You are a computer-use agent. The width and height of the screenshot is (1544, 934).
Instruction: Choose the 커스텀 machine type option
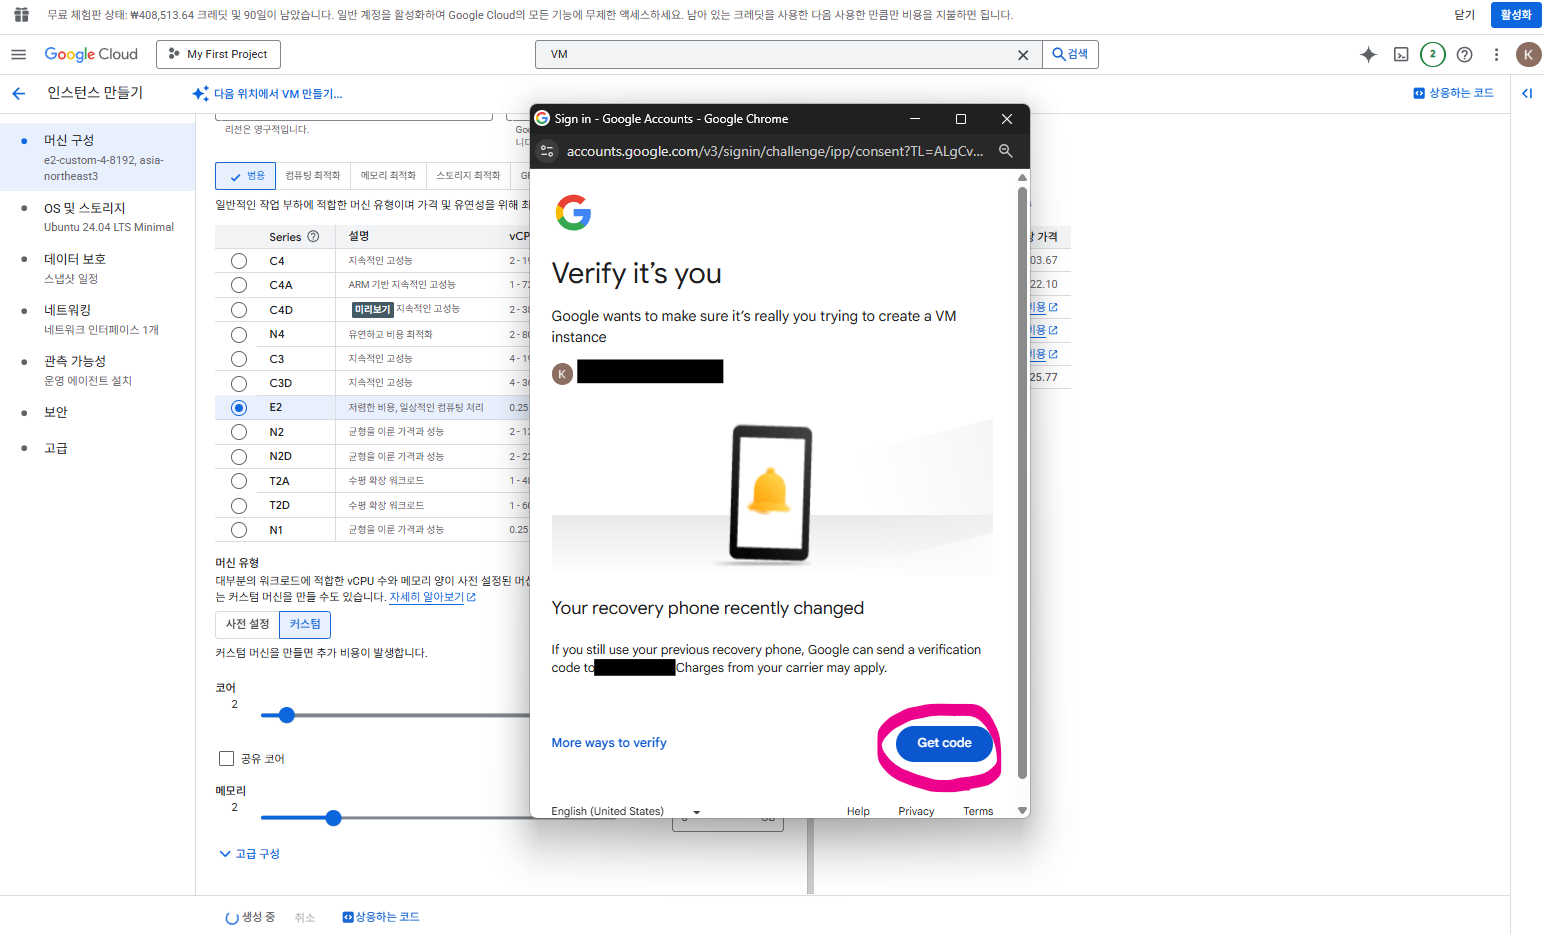tap(305, 624)
